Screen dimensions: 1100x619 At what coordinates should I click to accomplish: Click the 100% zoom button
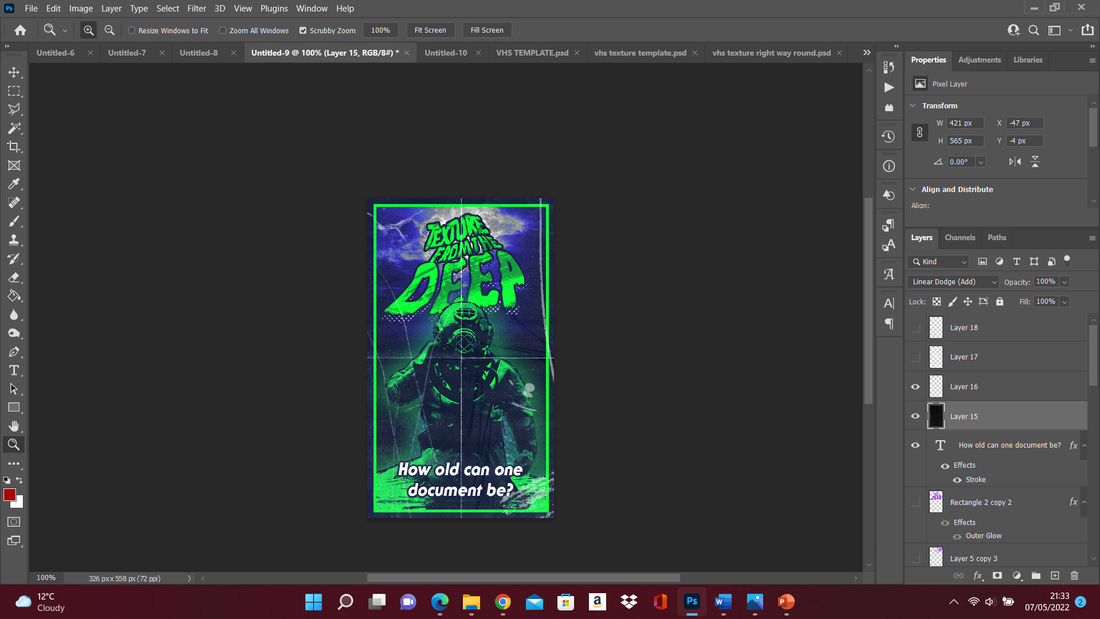[x=380, y=30]
